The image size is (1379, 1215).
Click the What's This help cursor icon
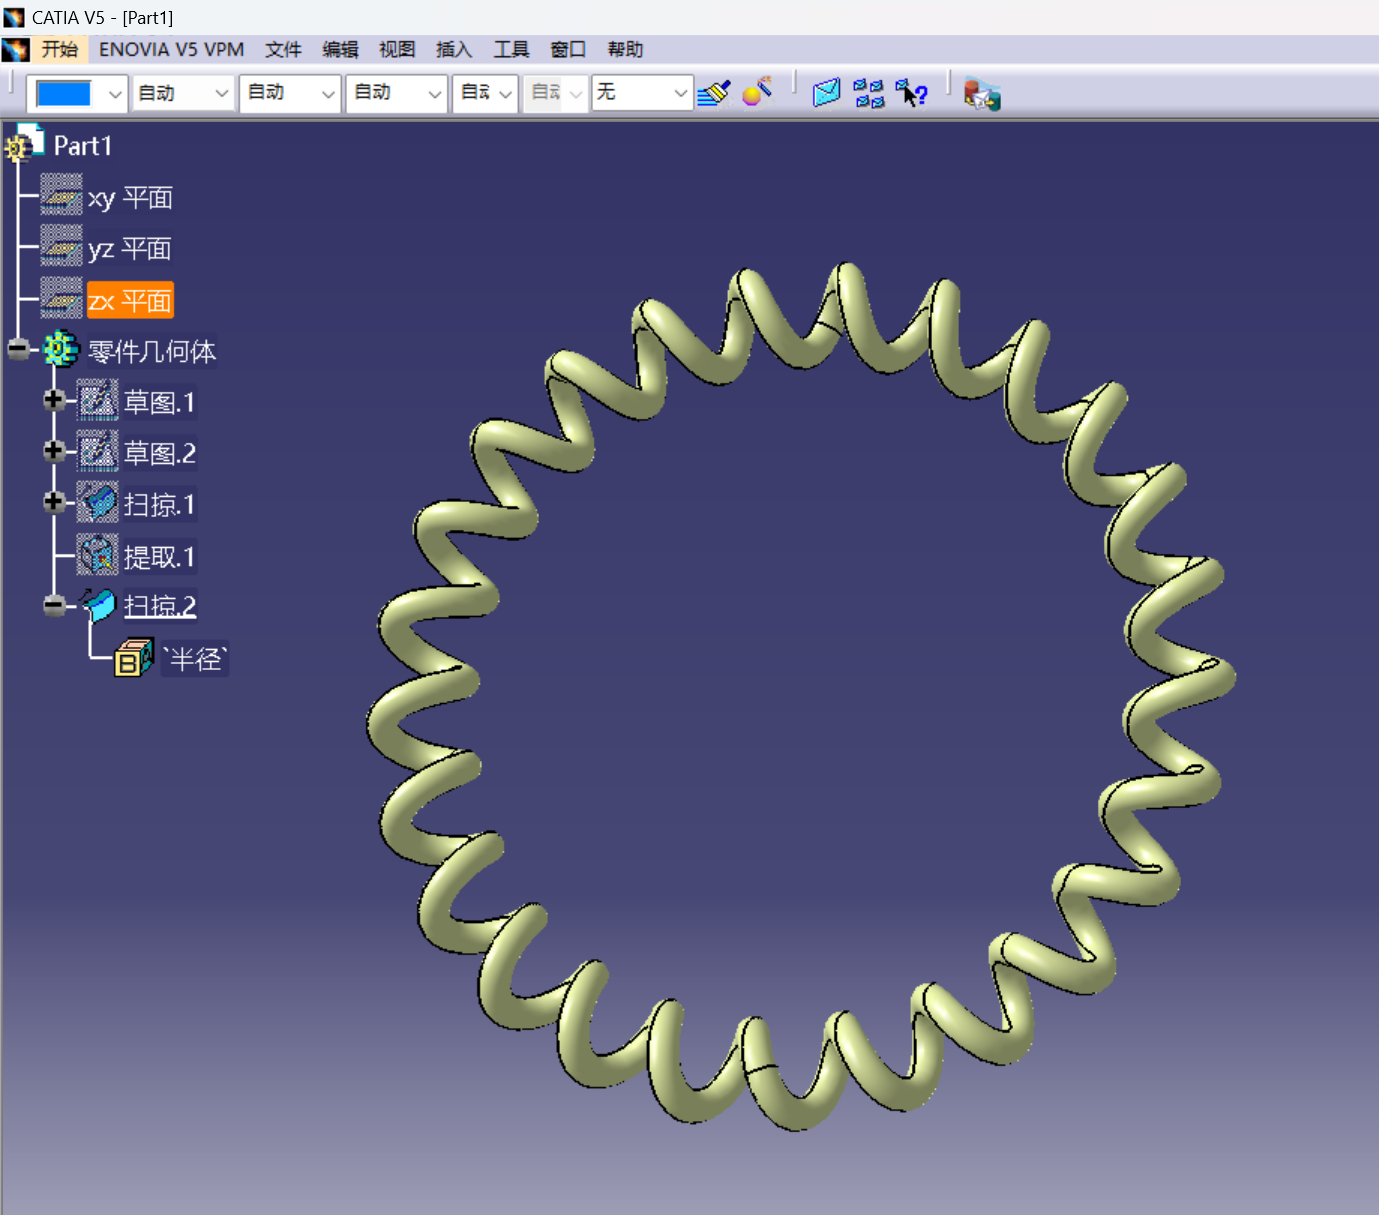coord(911,93)
